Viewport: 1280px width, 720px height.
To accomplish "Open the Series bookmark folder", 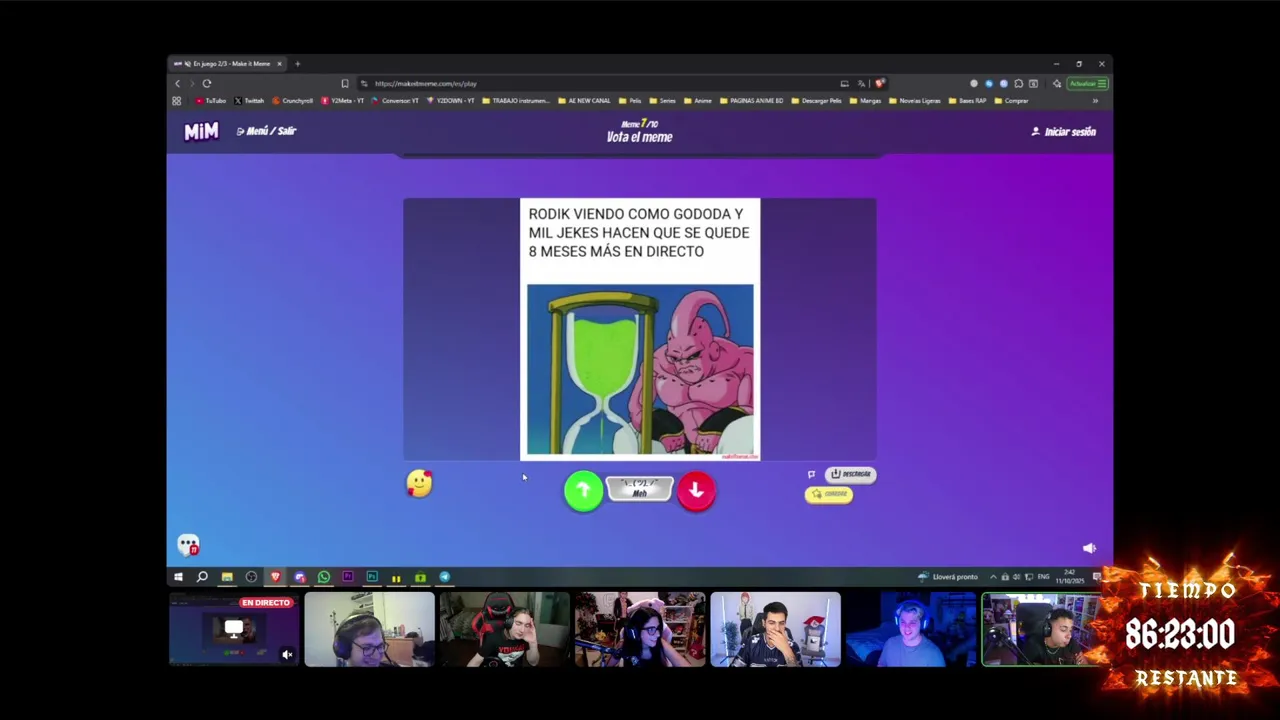I will tap(663, 101).
